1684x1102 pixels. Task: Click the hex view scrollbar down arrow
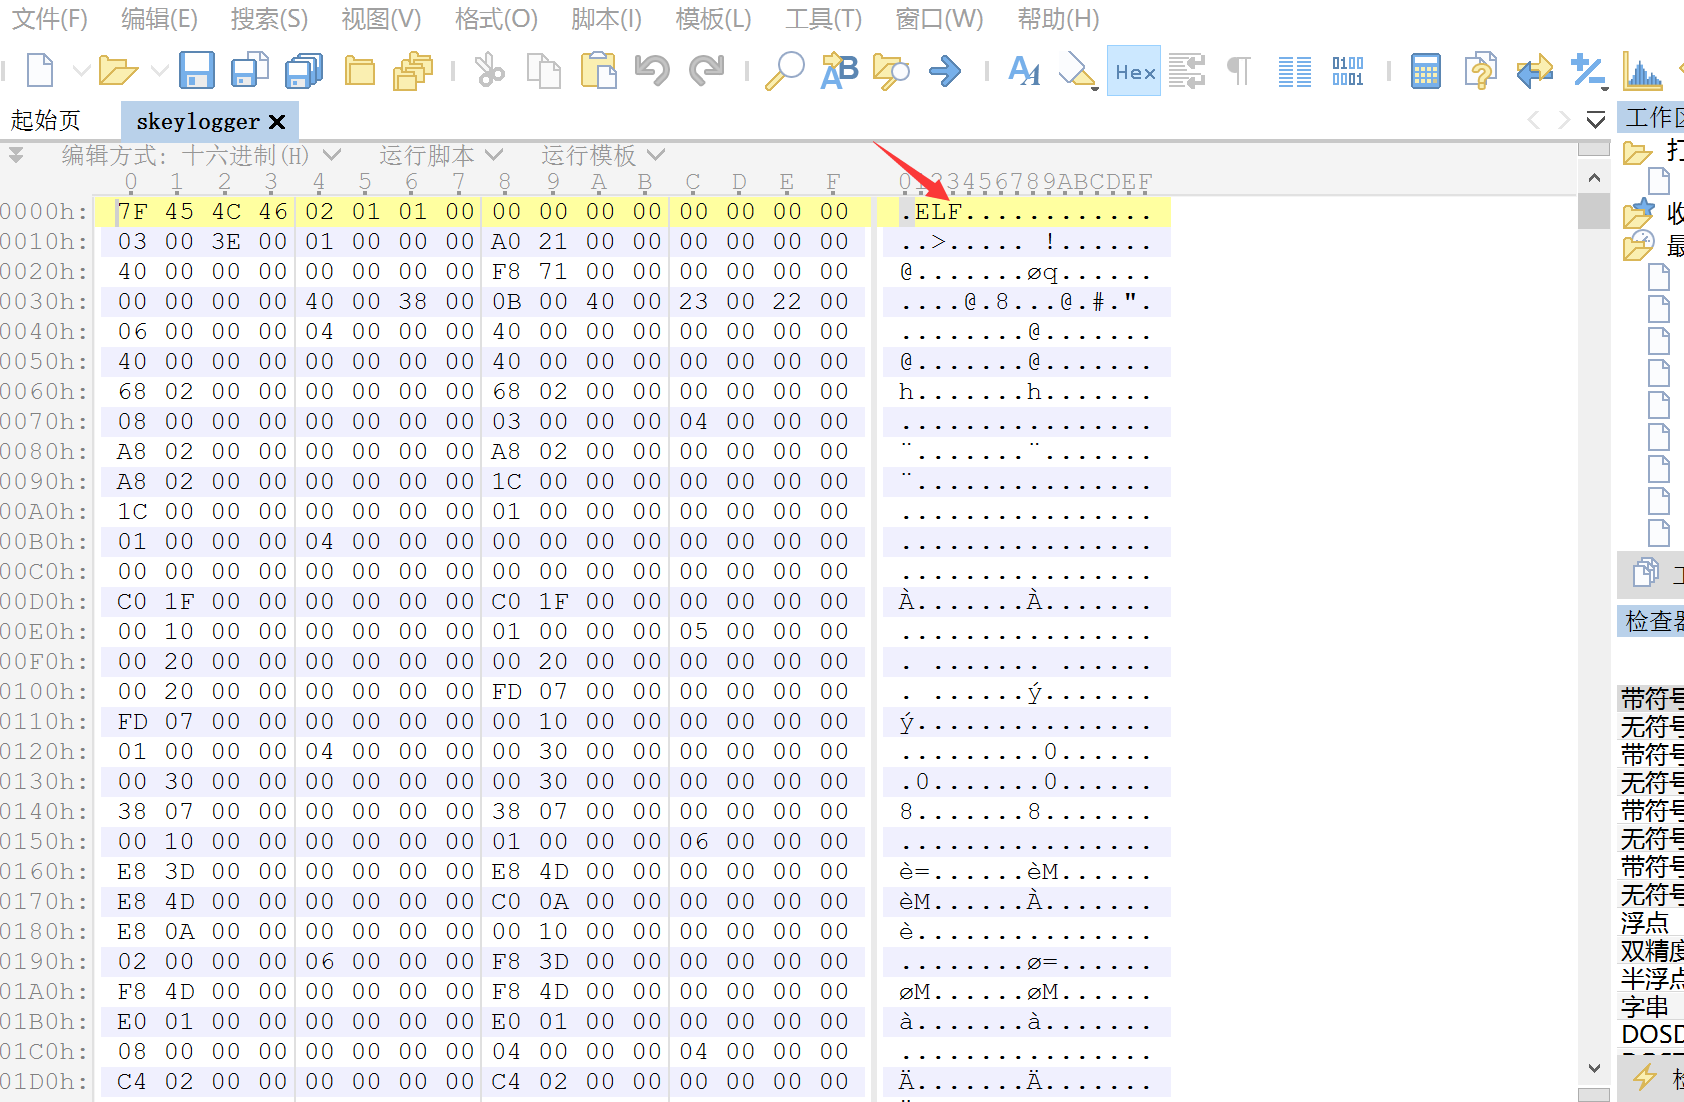[x=1594, y=1068]
